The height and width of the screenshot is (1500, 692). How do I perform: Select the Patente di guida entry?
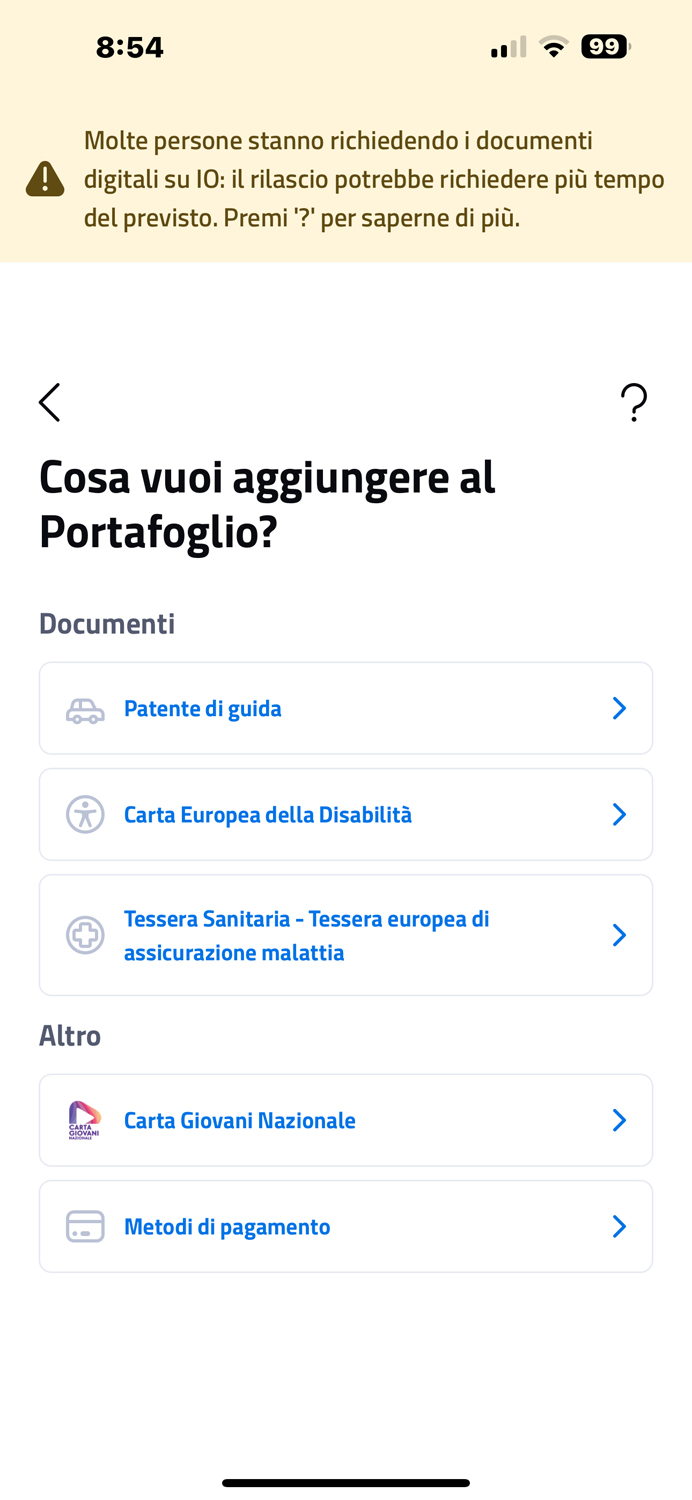(x=203, y=709)
